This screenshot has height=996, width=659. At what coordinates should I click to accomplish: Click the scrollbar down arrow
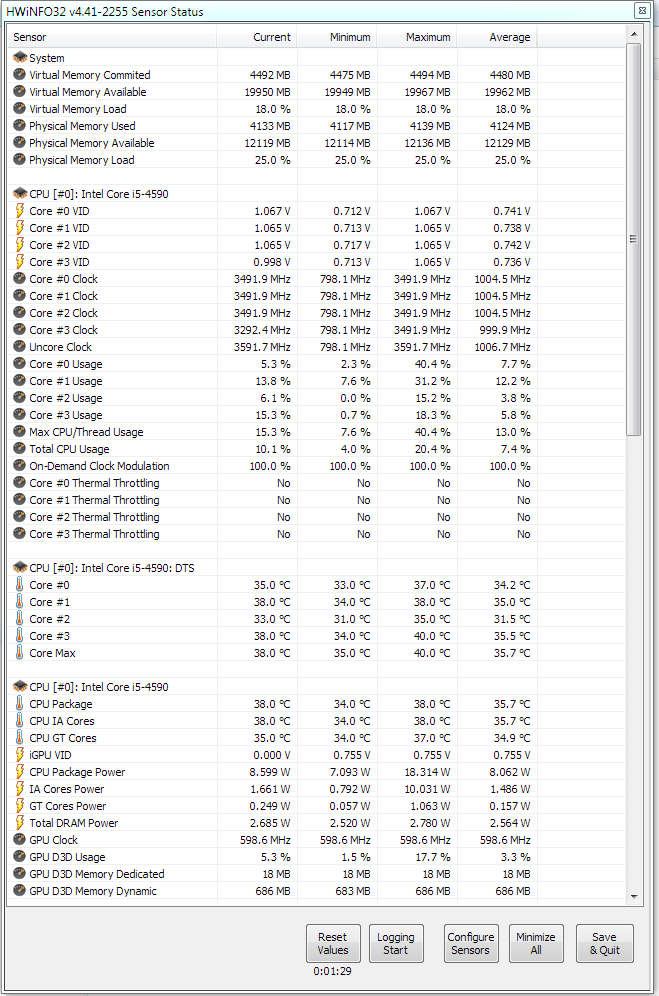634,897
